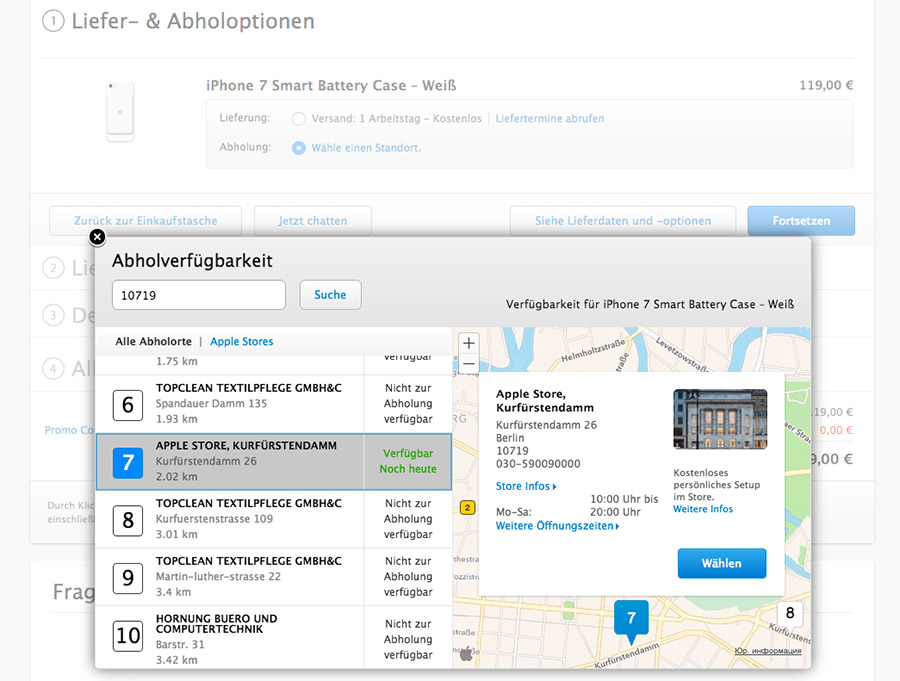Select location number 6 icon

[x=128, y=405]
